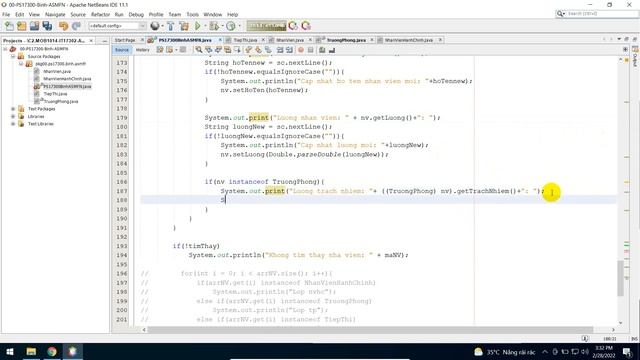
Task: Close the TruongPhong.java tab
Action: [x=372, y=40]
